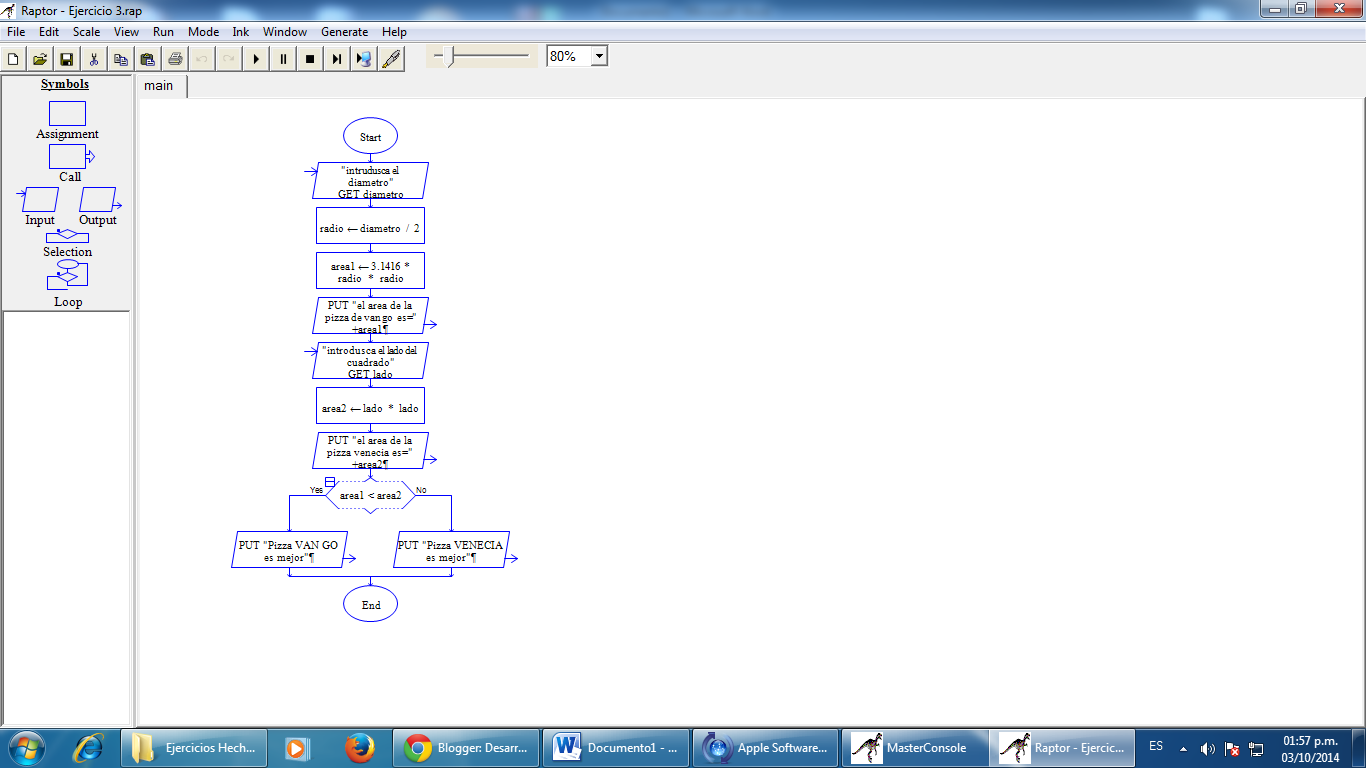
Task: Step to the next shape
Action: coord(337,58)
